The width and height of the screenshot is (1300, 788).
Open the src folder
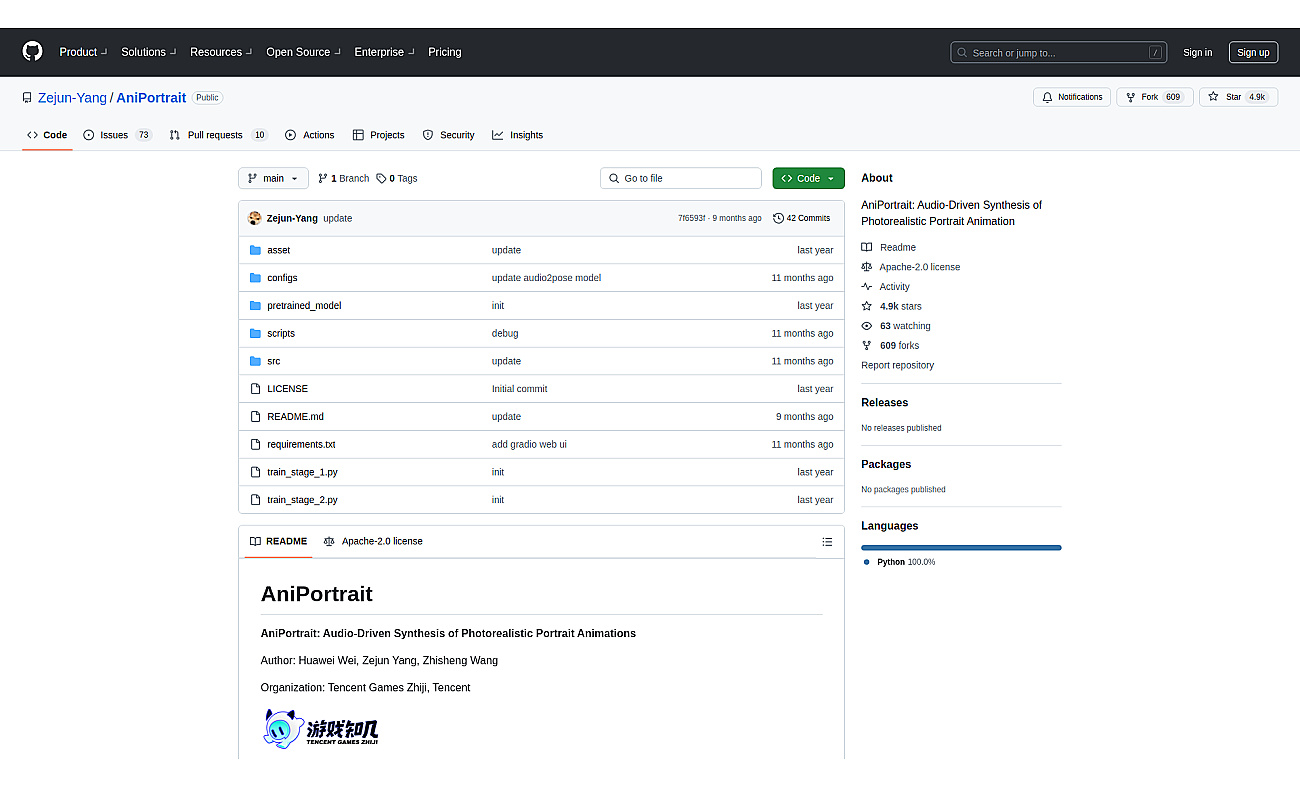coord(273,361)
